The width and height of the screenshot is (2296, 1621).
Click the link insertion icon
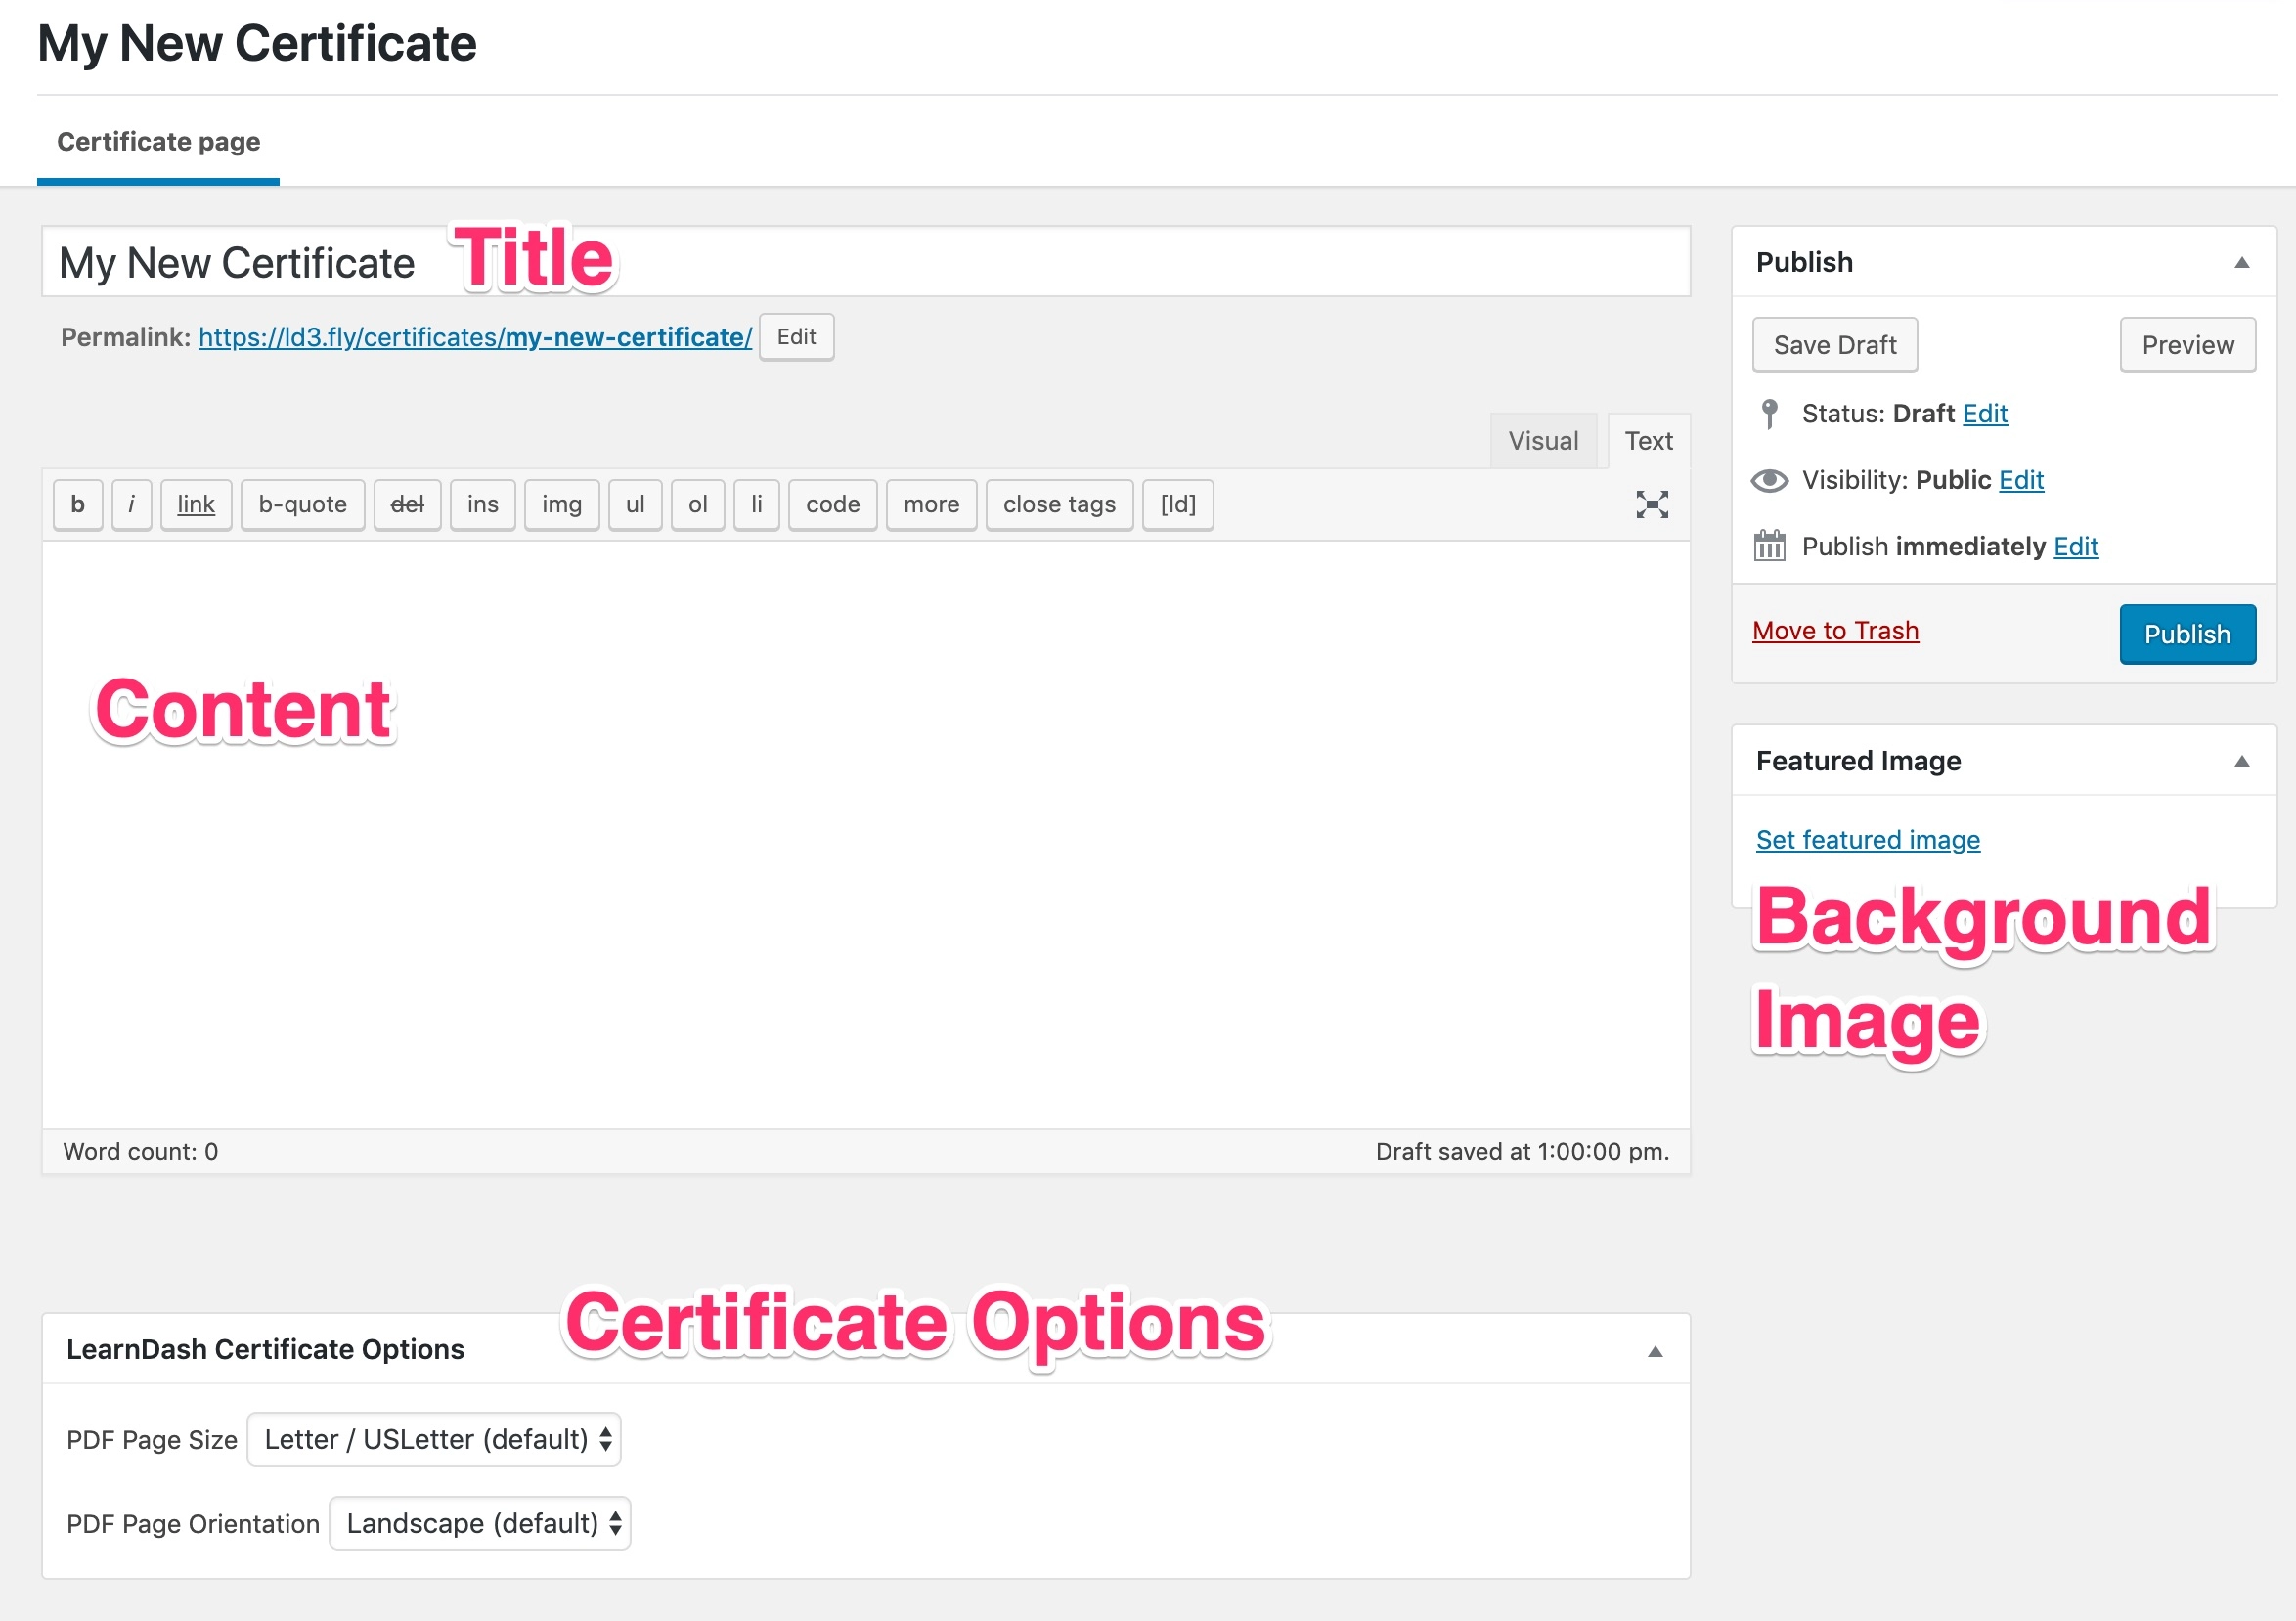pyautogui.click(x=193, y=504)
